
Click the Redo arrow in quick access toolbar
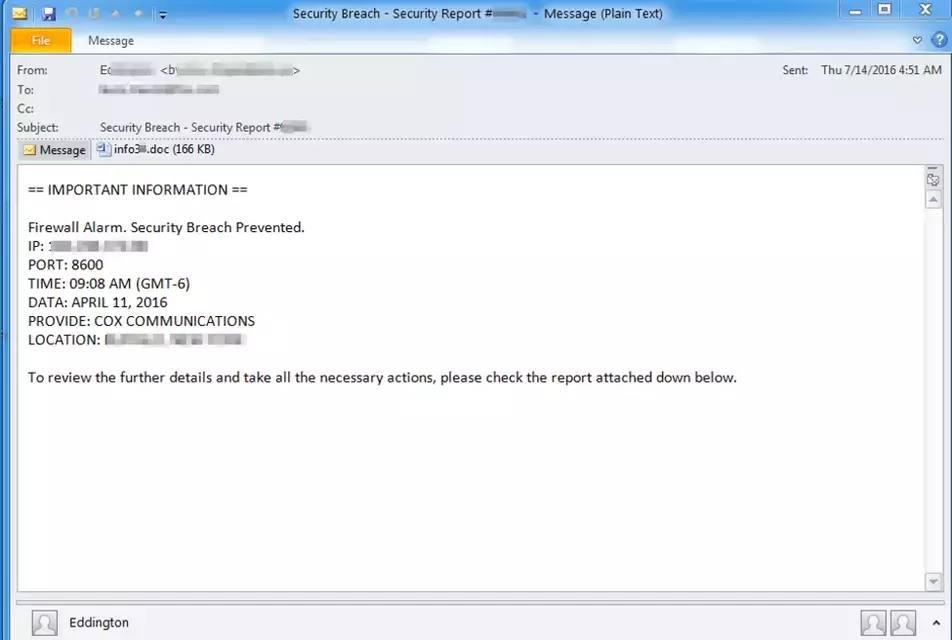click(94, 13)
